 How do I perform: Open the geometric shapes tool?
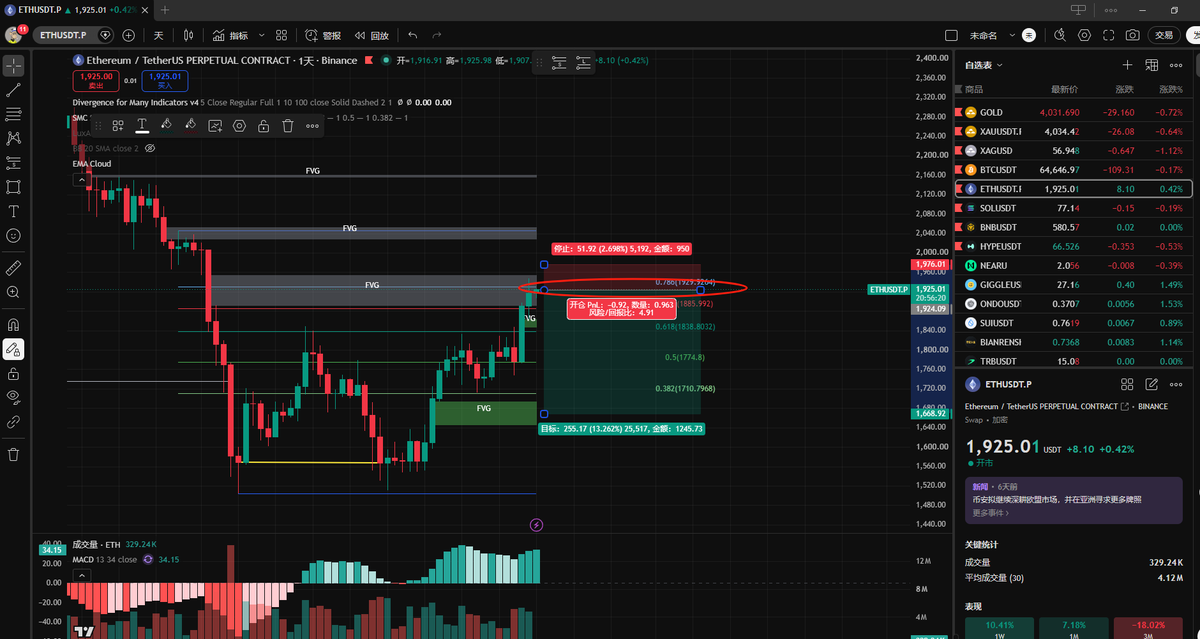[13, 187]
